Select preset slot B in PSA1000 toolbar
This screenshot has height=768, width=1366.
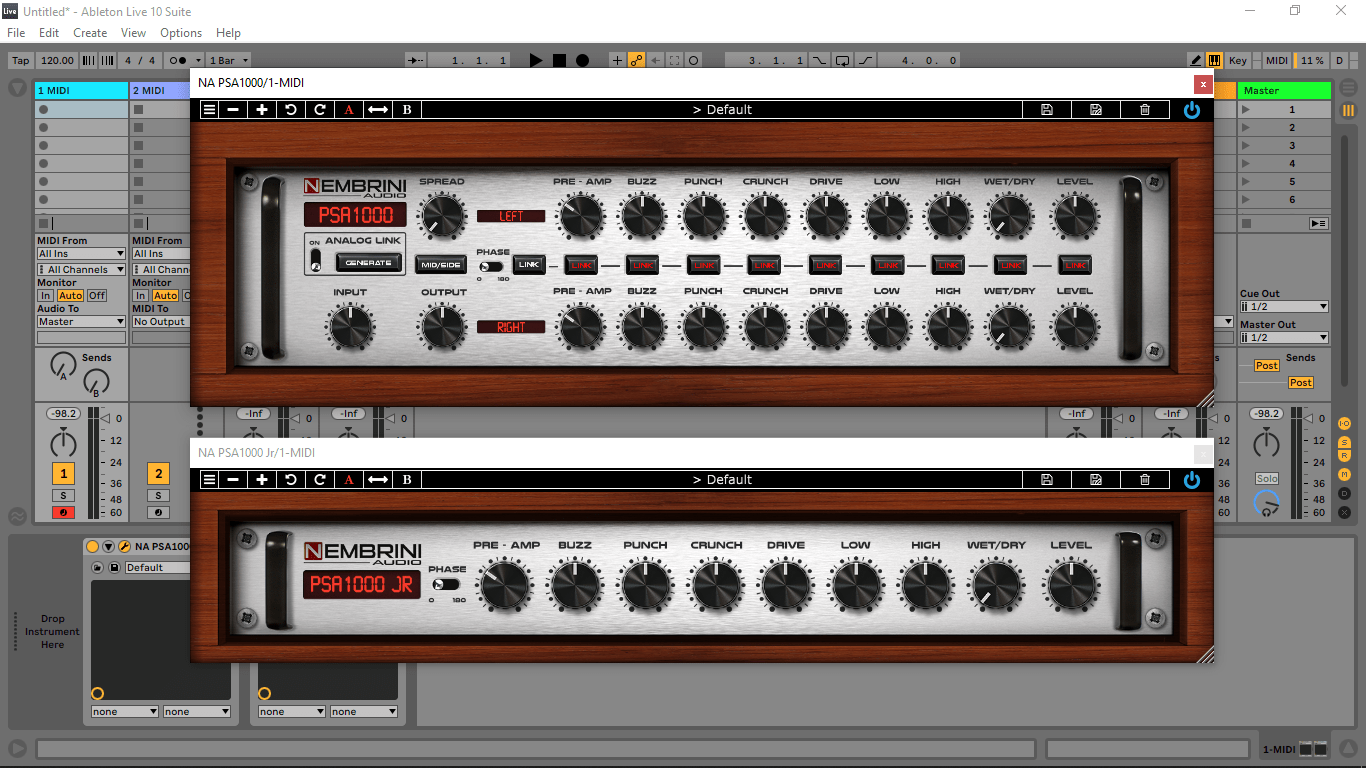pyautogui.click(x=407, y=109)
